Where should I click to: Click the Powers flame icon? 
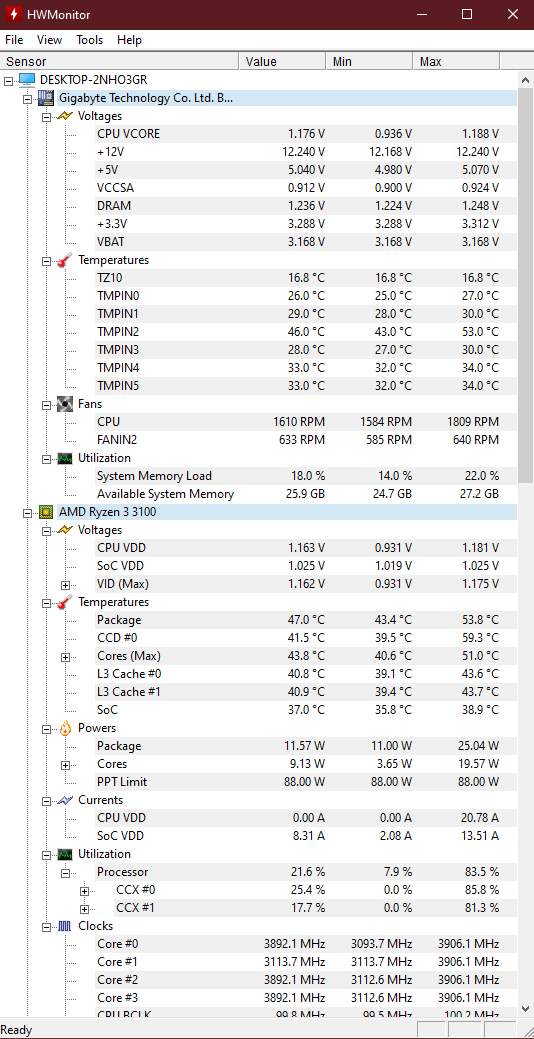tap(65, 728)
